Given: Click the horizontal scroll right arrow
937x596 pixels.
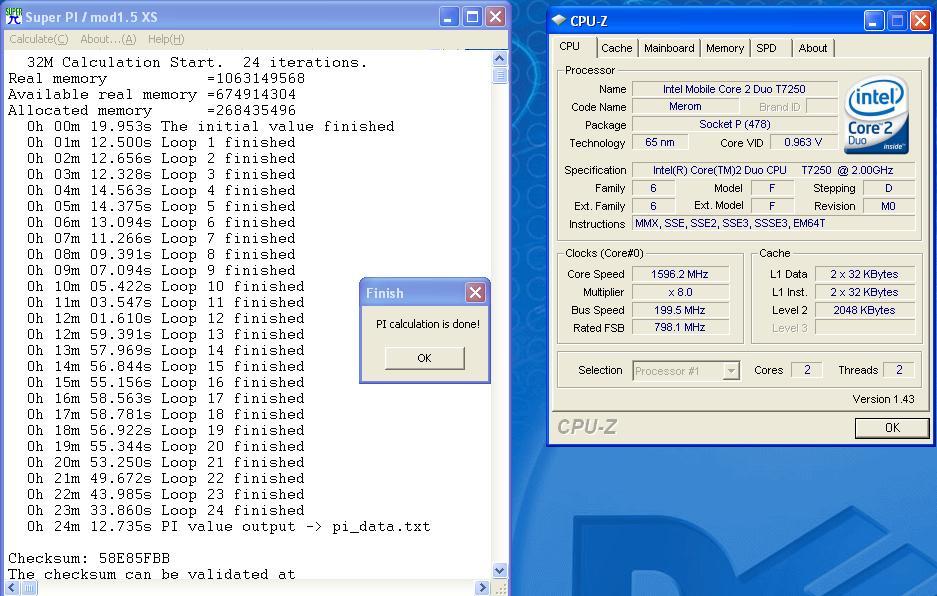Looking at the screenshot, I should 483,588.
